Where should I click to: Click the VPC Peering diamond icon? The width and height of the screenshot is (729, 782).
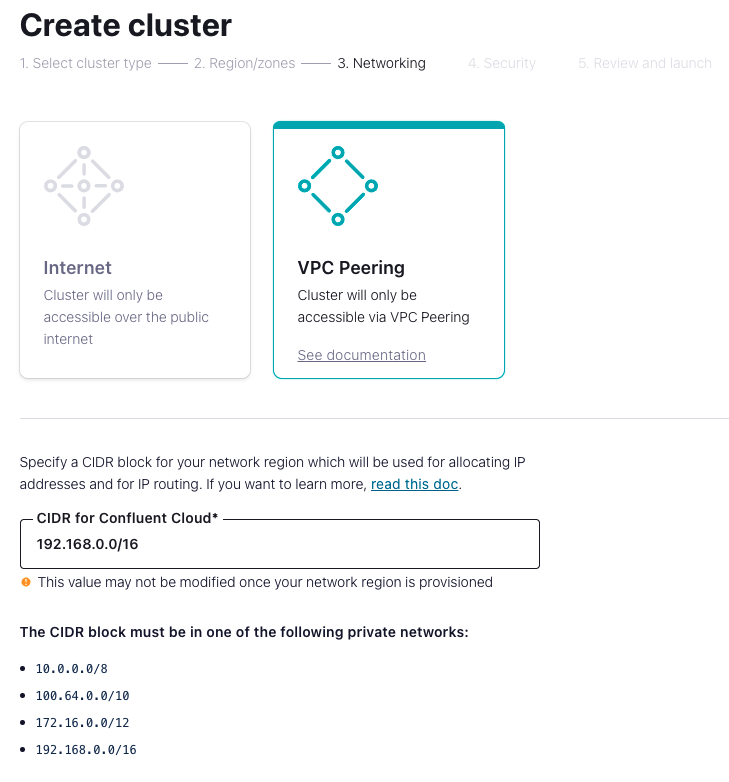pos(338,186)
